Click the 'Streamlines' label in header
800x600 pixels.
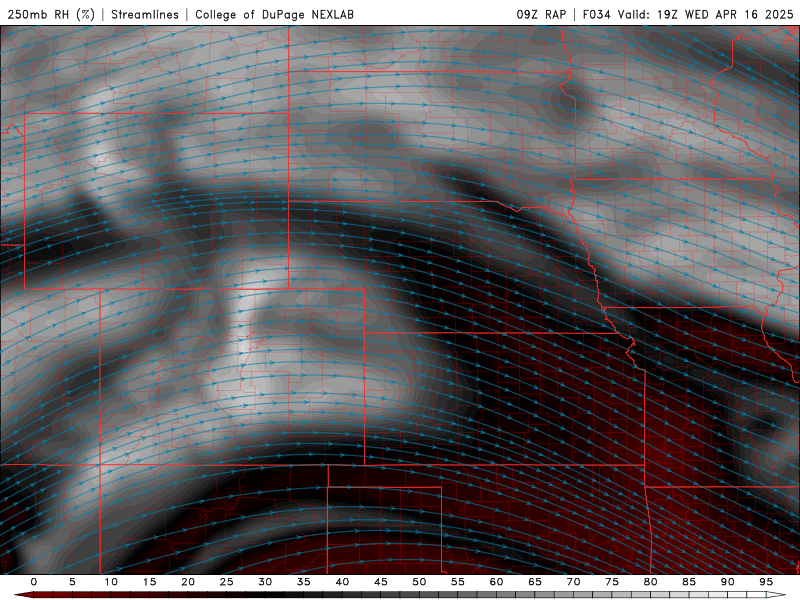pyautogui.click(x=145, y=14)
